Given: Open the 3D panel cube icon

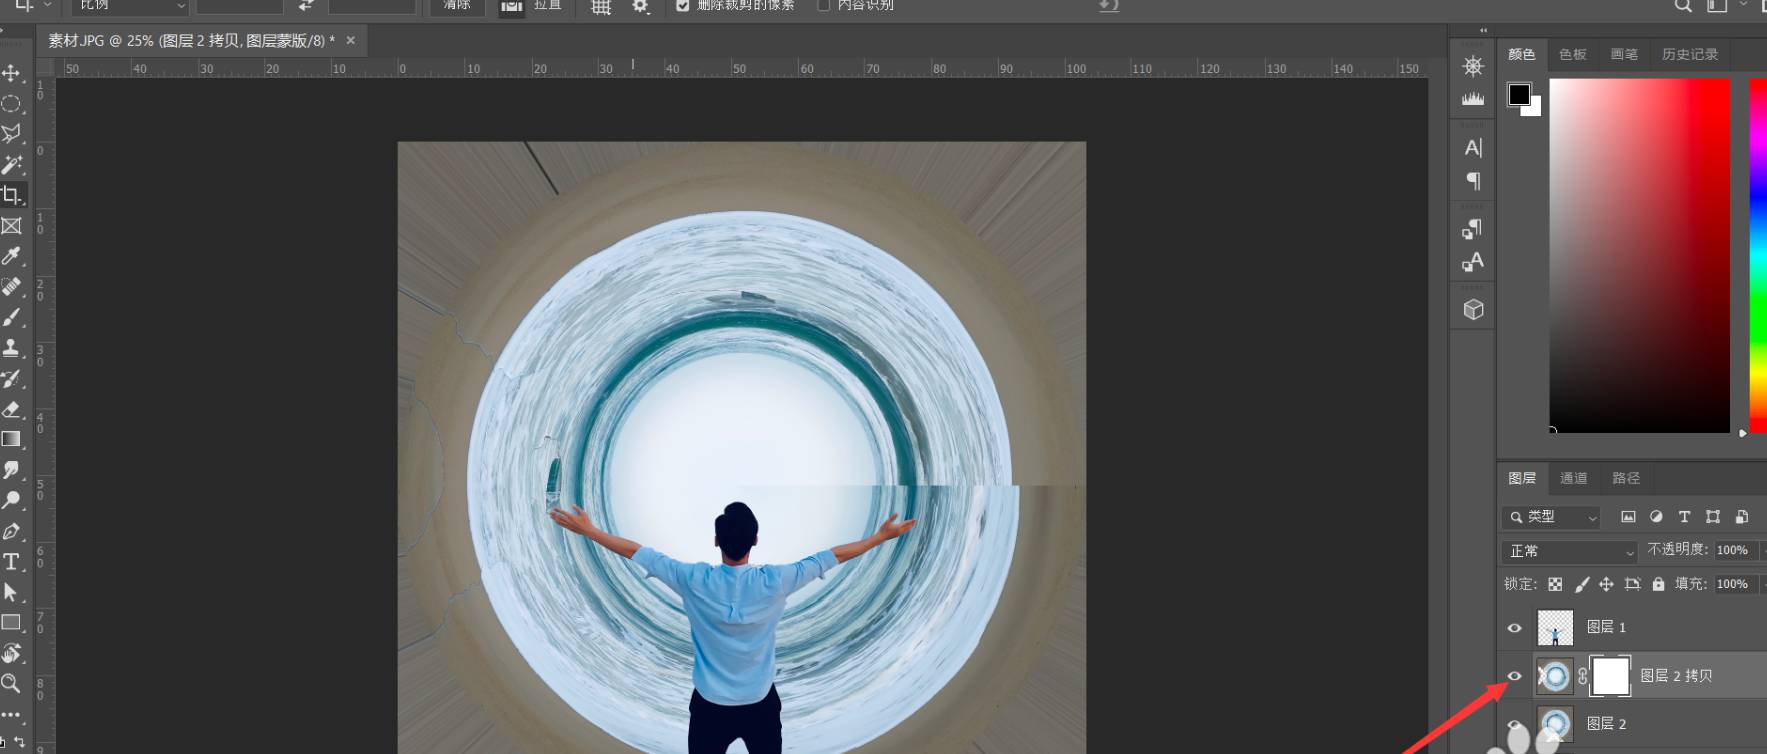Looking at the screenshot, I should (1473, 310).
